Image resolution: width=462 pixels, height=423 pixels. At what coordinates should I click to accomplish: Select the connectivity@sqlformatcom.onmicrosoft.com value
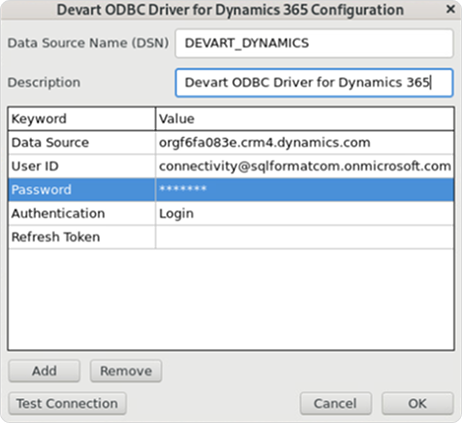click(305, 166)
